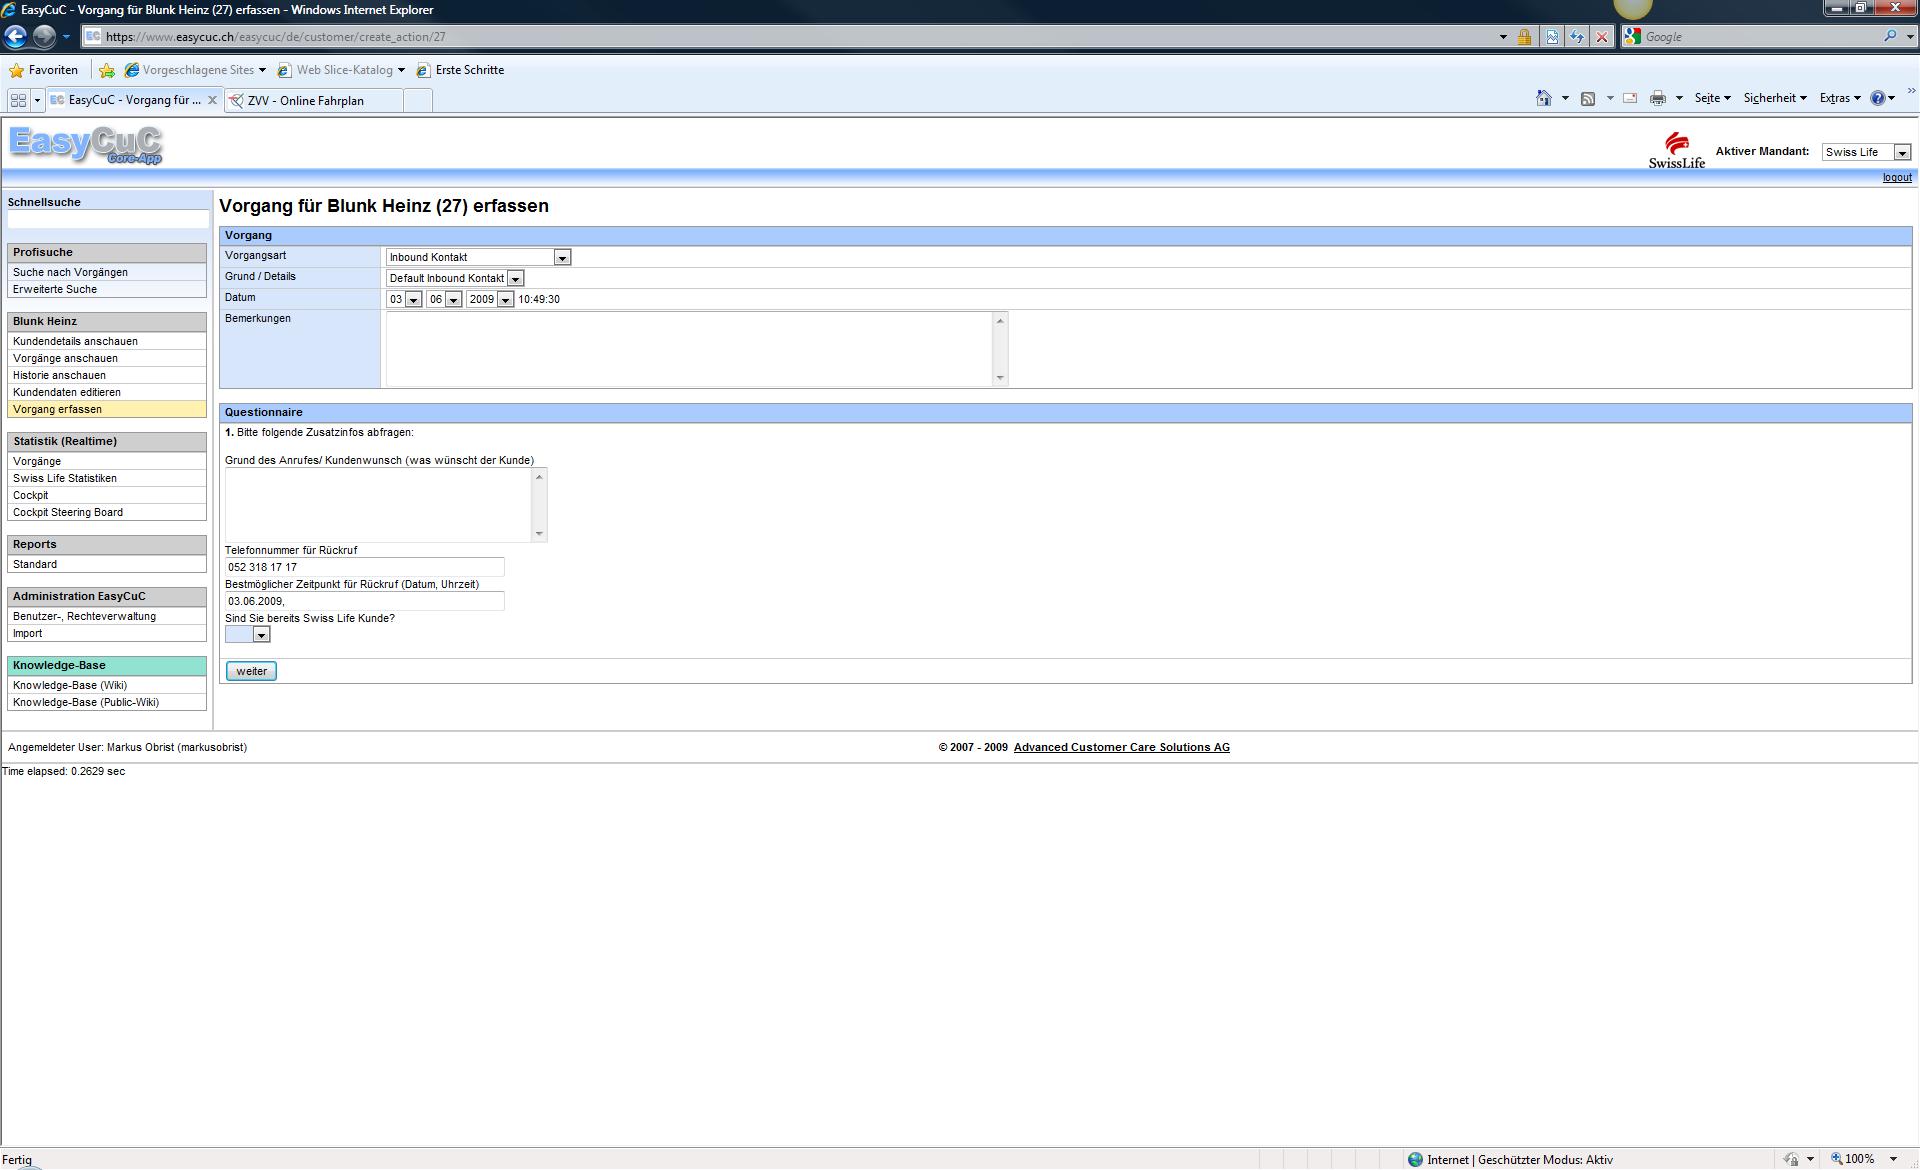Open a new empty tab

click(418, 100)
